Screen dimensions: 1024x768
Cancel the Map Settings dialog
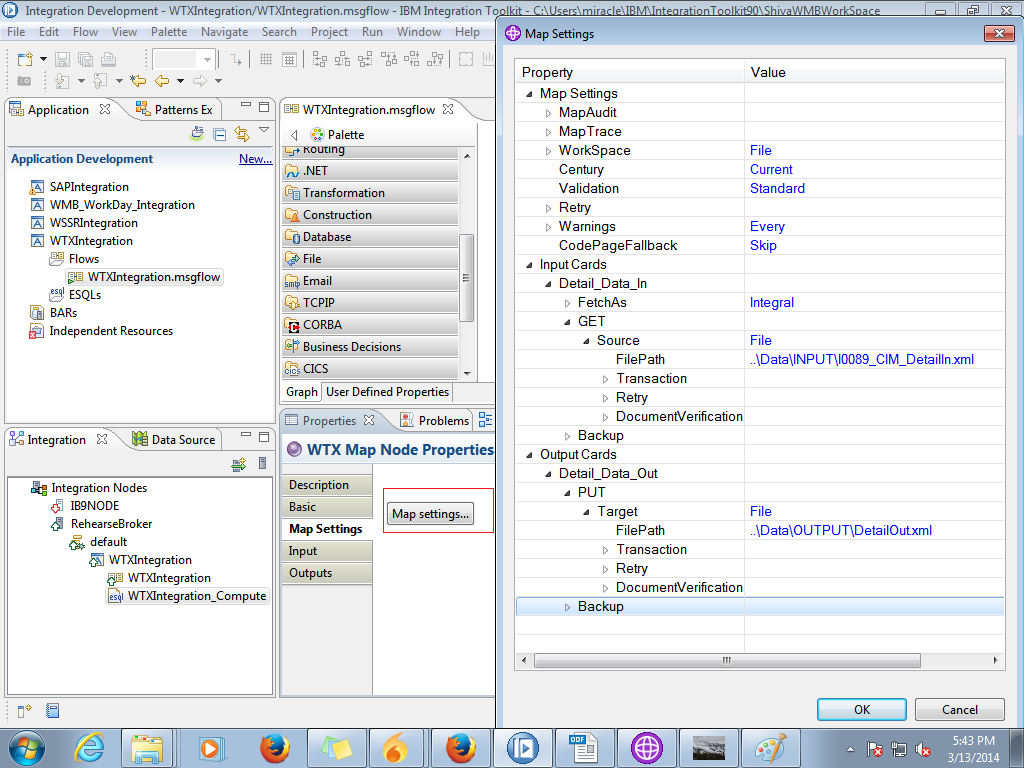click(x=959, y=709)
